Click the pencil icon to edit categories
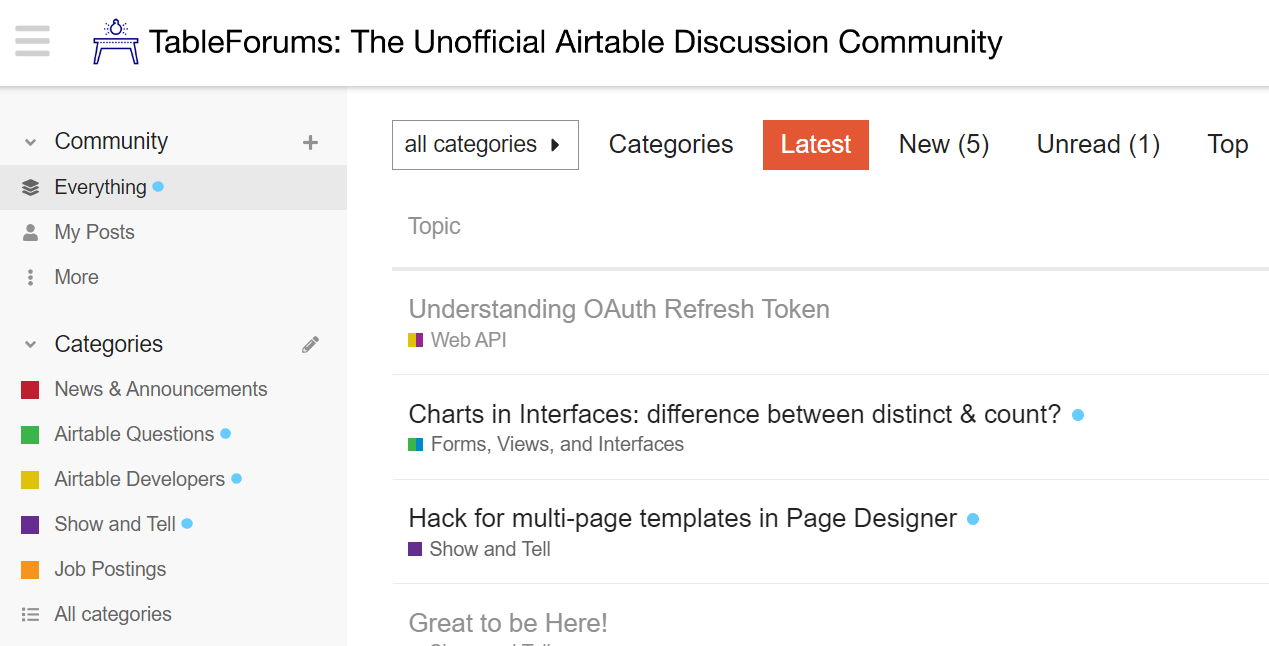This screenshot has width=1269, height=646. (310, 343)
